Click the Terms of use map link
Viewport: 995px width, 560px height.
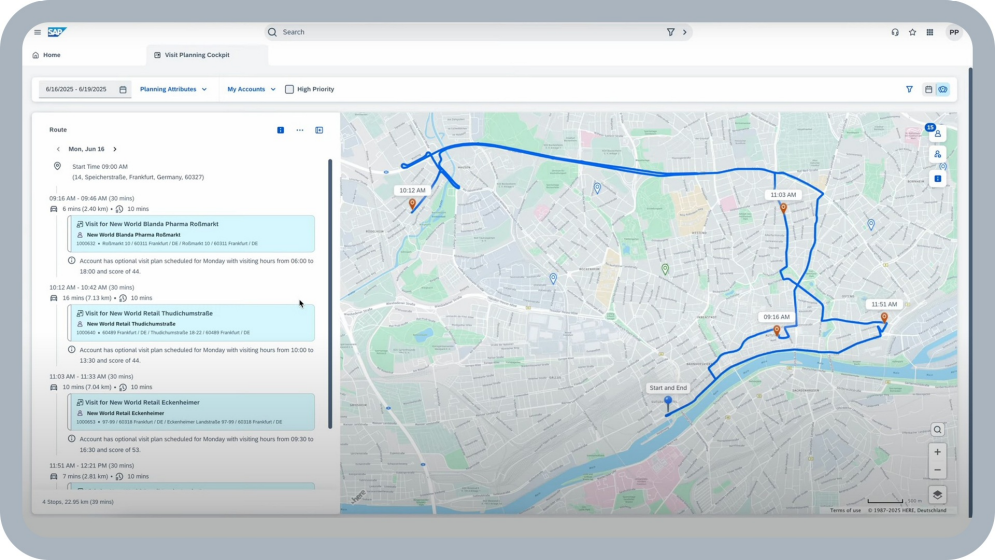pos(845,510)
